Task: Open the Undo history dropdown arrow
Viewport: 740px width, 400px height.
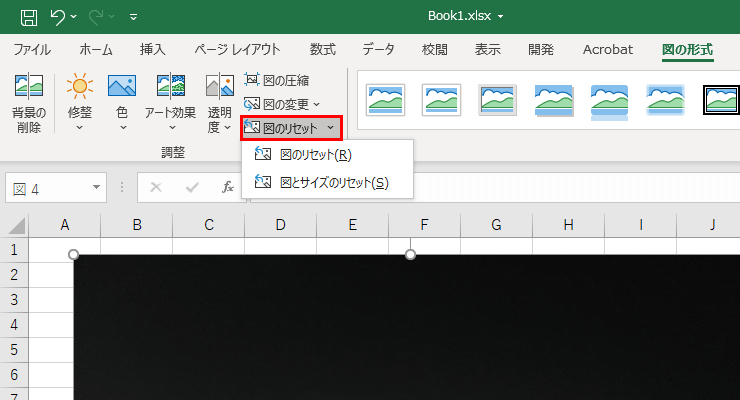Action: click(x=74, y=17)
